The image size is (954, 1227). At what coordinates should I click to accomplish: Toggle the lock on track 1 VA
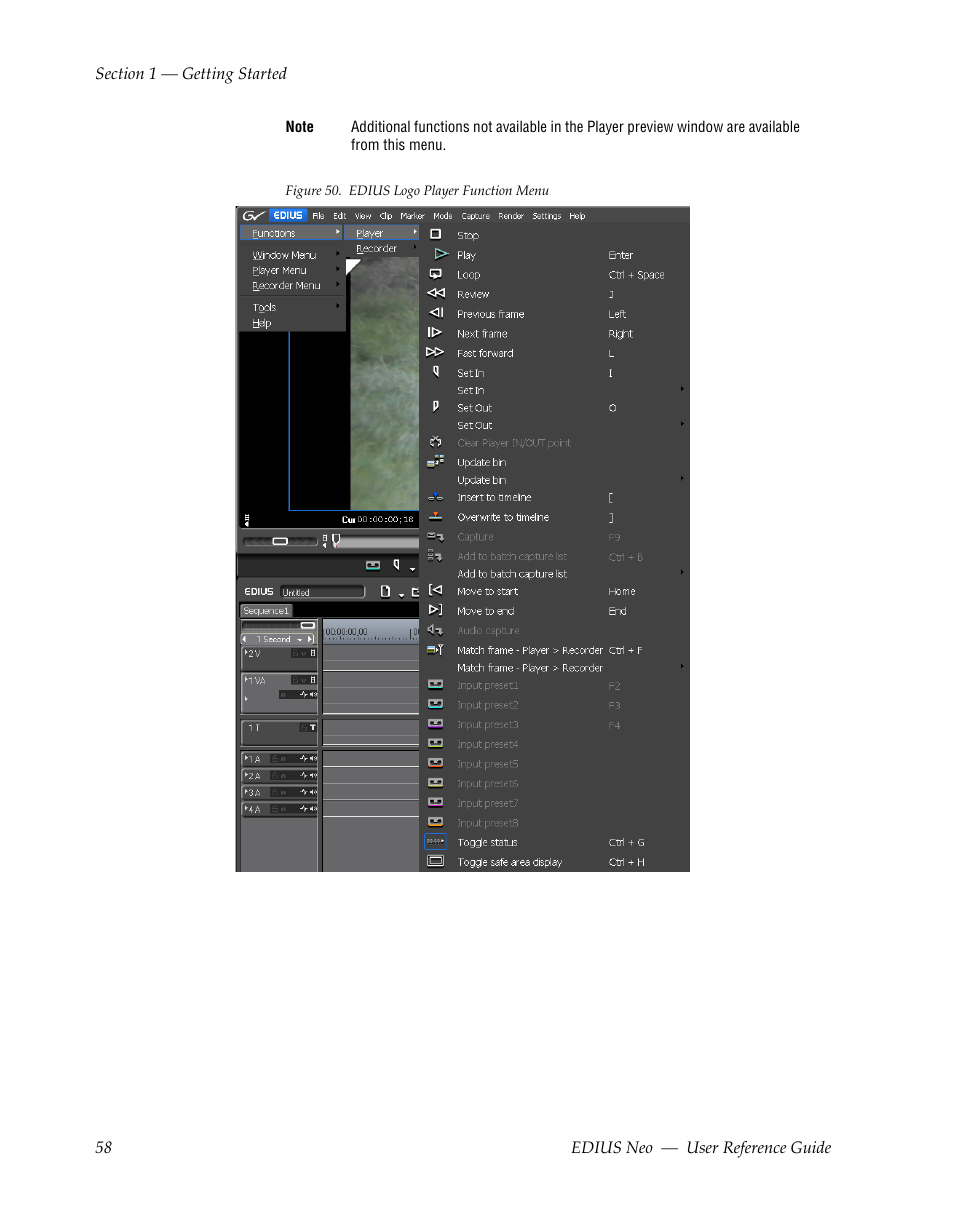coord(297,680)
